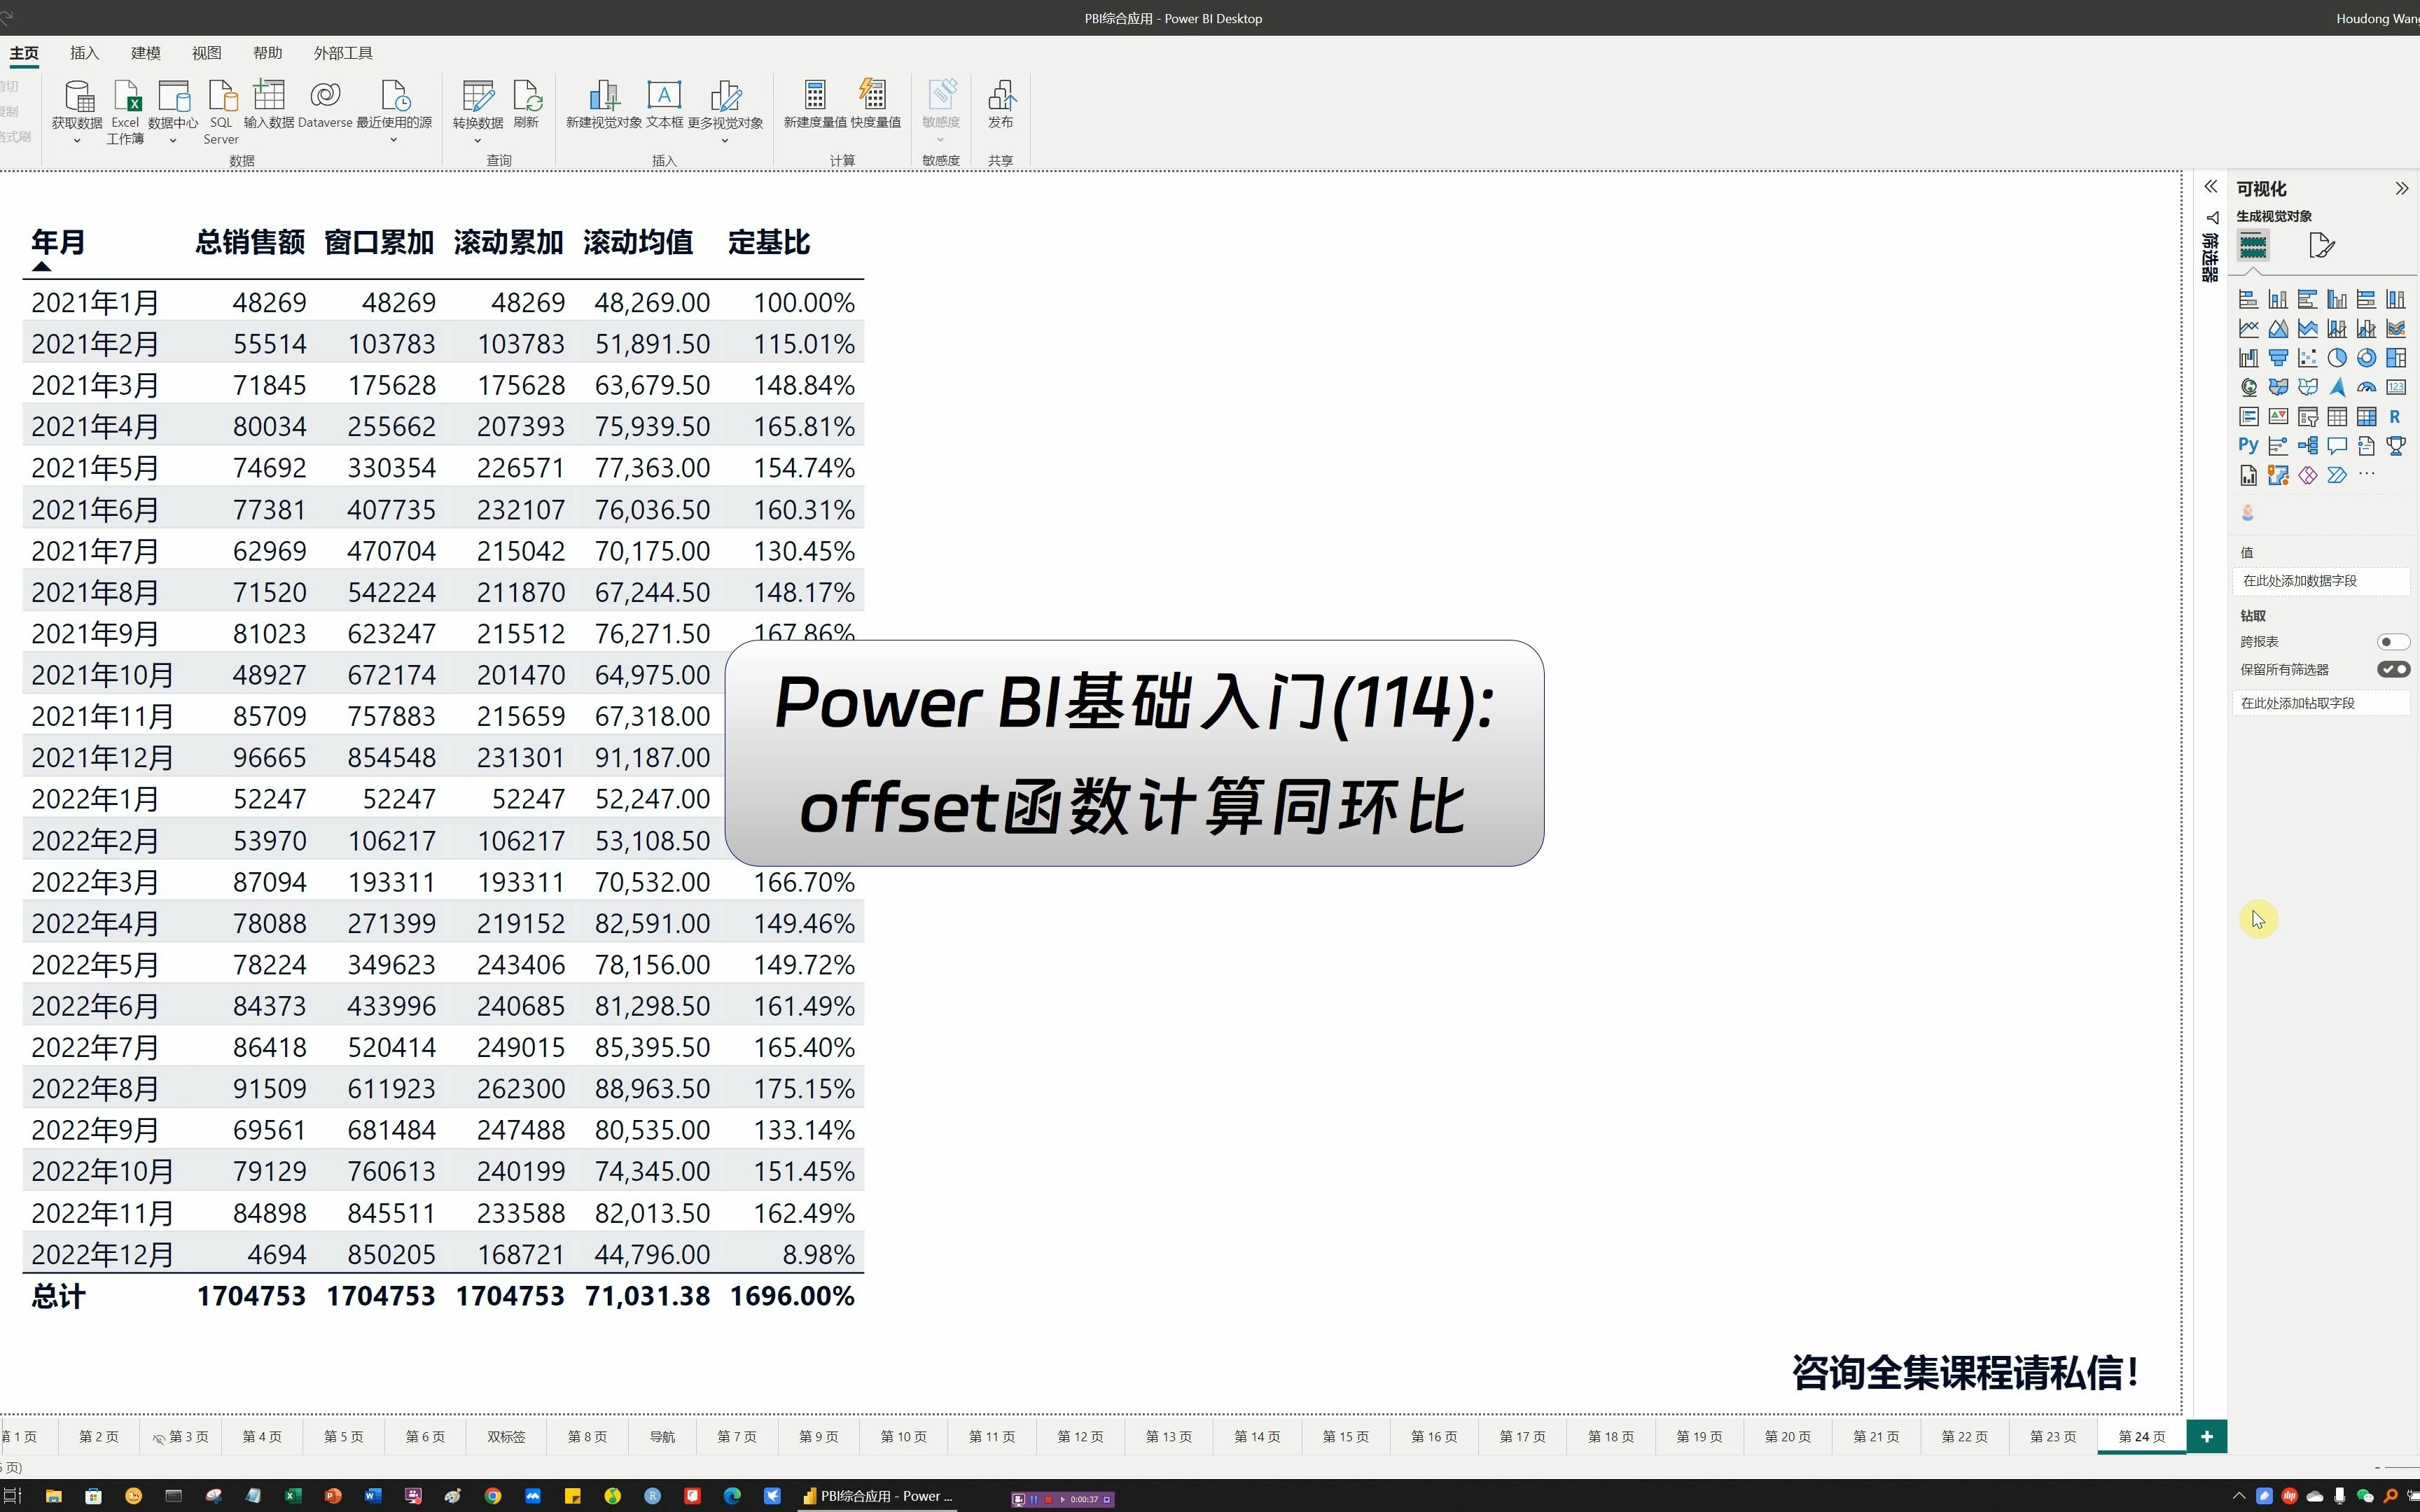Open the Modeling (建模) ribbon tab

(146, 53)
